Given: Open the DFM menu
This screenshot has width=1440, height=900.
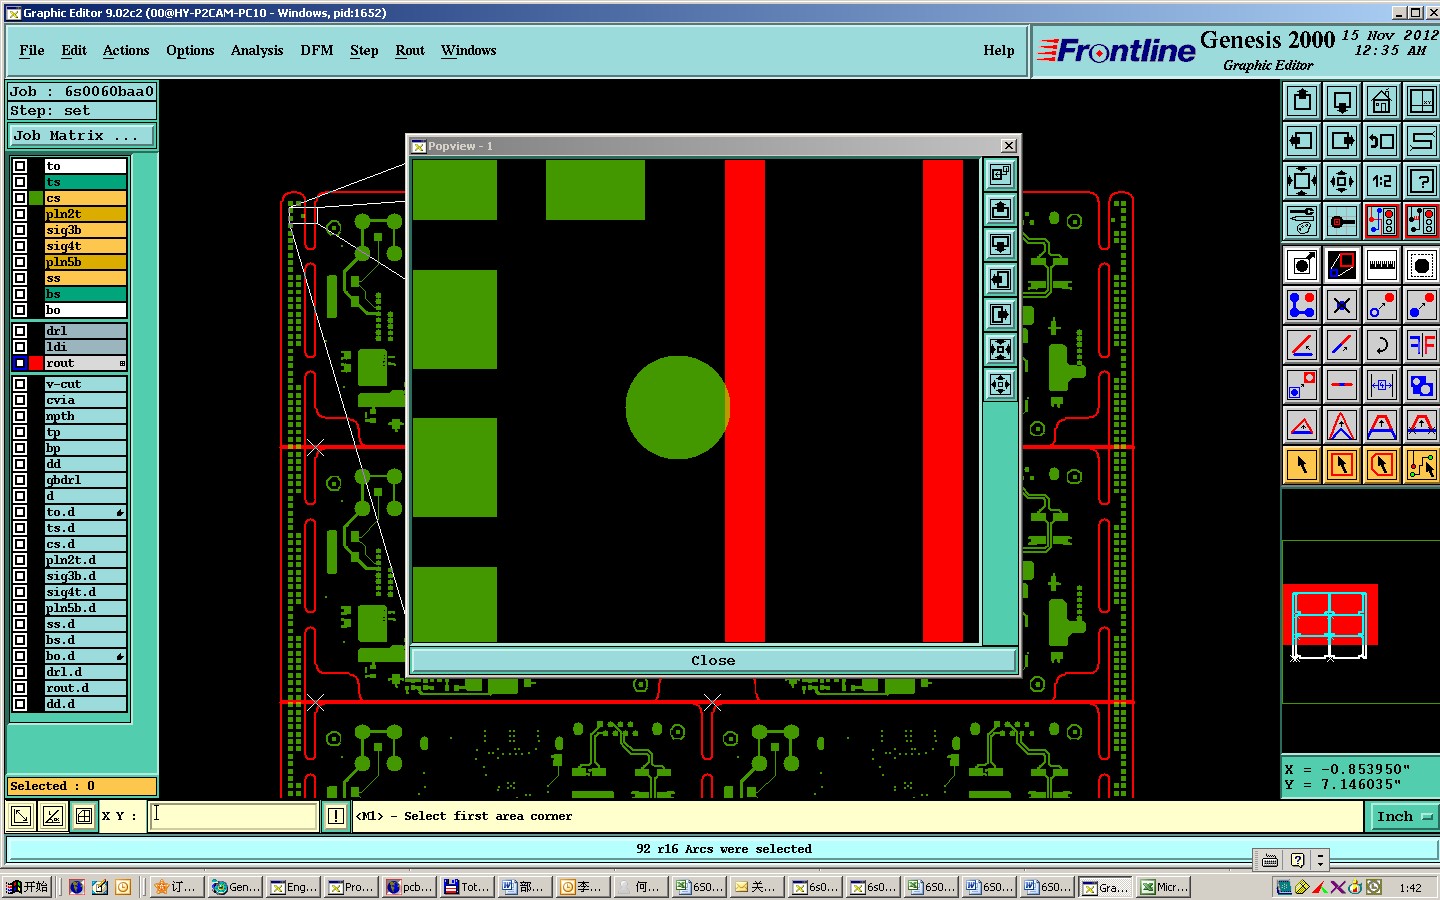Looking at the screenshot, I should coord(317,50).
